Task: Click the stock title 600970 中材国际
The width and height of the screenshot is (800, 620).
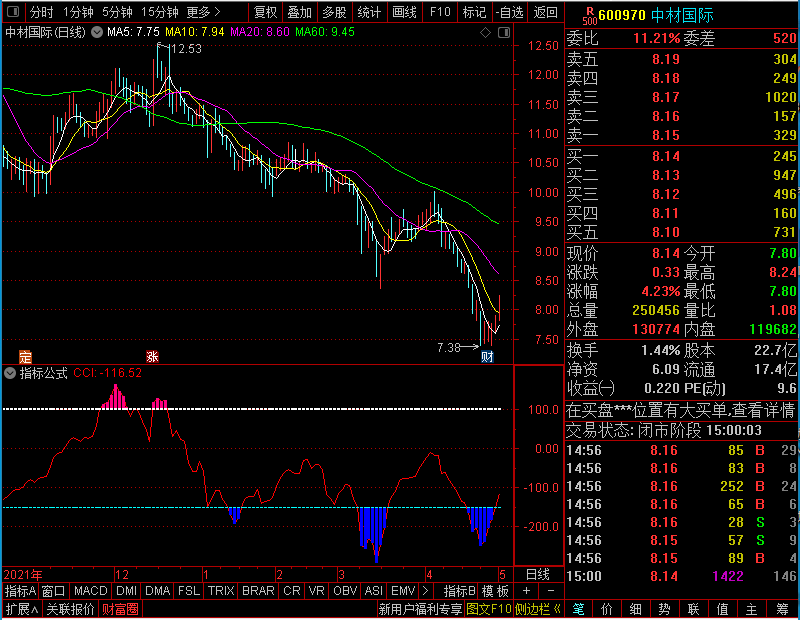Action: tap(656, 15)
